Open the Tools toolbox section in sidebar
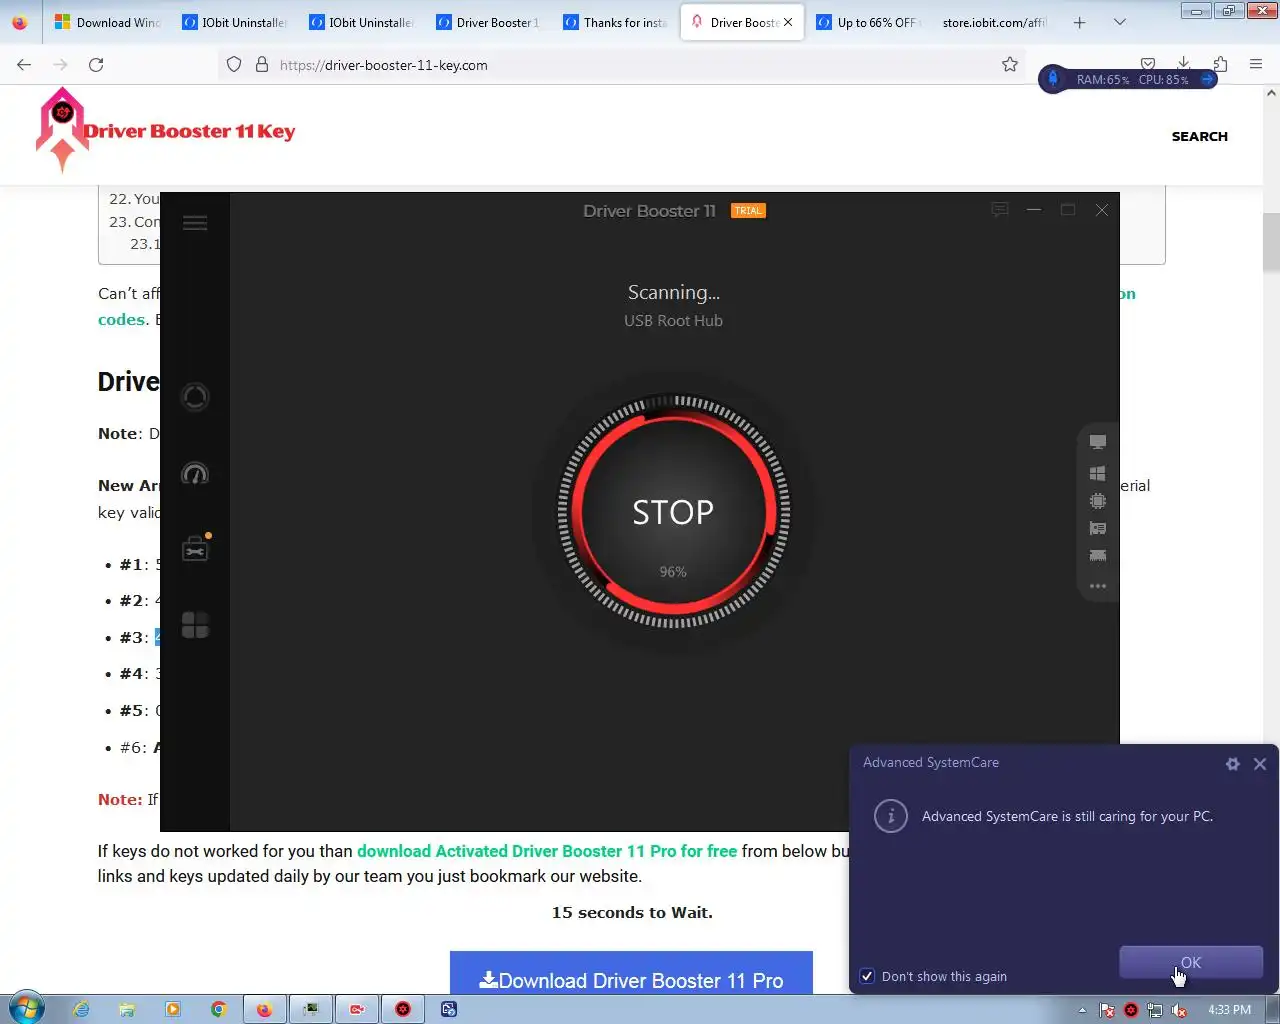Image resolution: width=1280 pixels, height=1024 pixels. coord(195,549)
